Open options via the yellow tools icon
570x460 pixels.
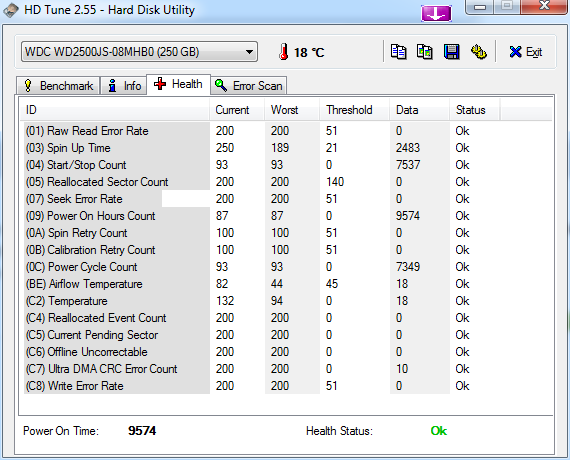(x=479, y=52)
